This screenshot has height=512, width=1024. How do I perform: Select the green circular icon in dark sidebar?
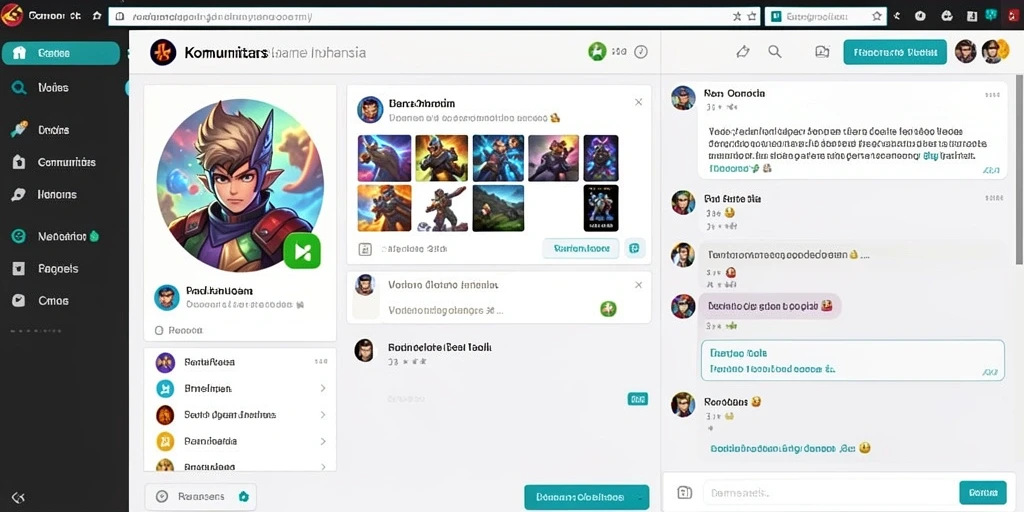coord(19,236)
